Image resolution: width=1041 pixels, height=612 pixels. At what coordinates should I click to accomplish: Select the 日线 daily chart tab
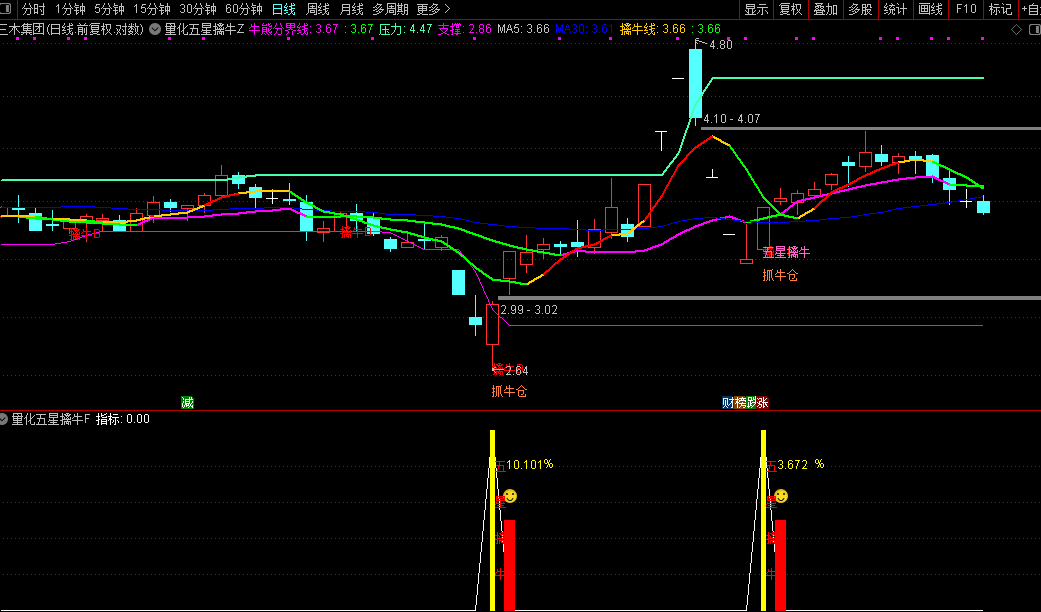click(283, 9)
